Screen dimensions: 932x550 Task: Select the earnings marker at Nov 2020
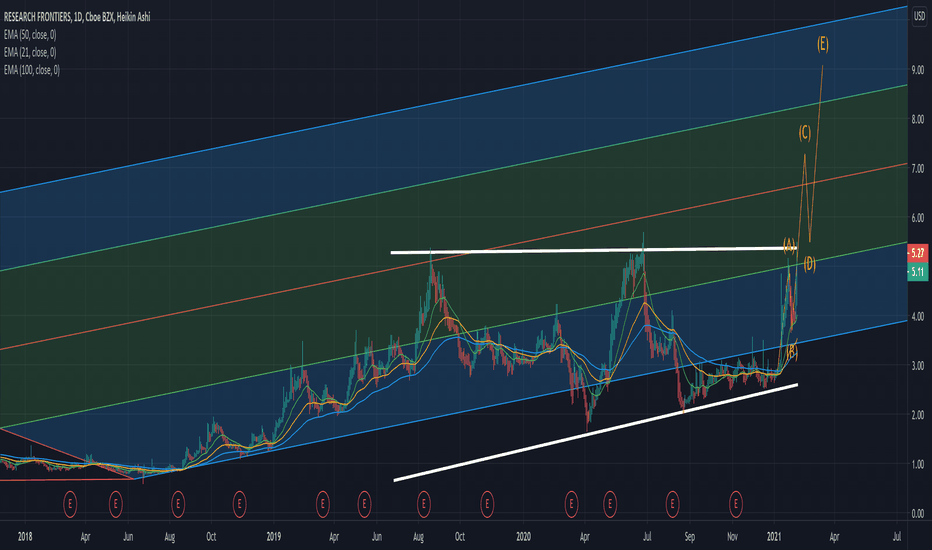(x=736, y=504)
